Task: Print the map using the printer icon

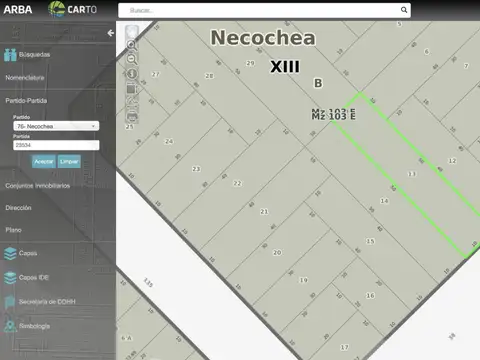Action: click(x=132, y=117)
